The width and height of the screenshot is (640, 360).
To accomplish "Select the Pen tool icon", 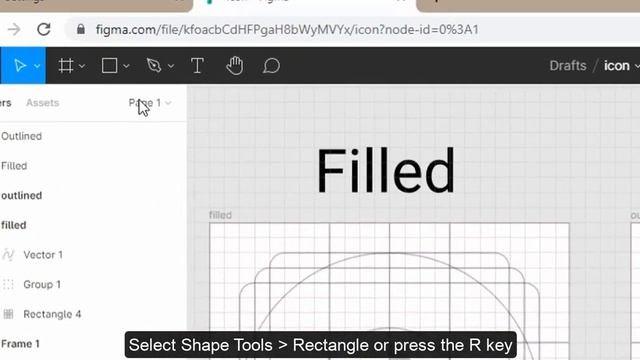I will click(x=154, y=65).
